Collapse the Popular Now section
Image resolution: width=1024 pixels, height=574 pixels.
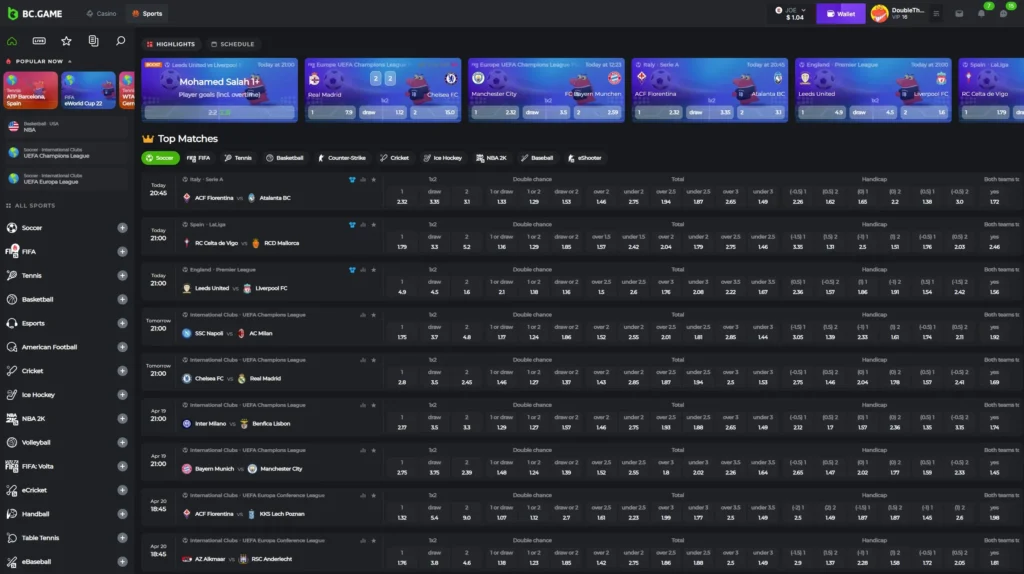point(70,61)
